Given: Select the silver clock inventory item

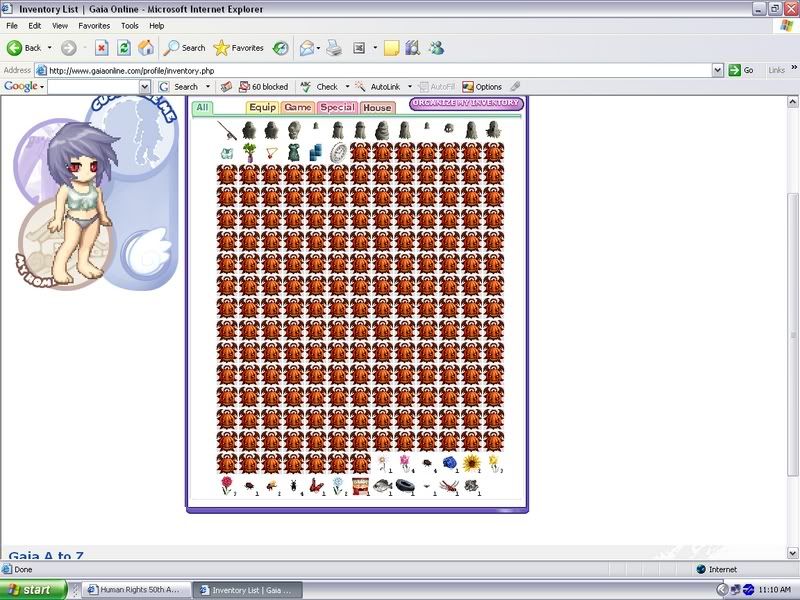Looking at the screenshot, I should point(338,153).
